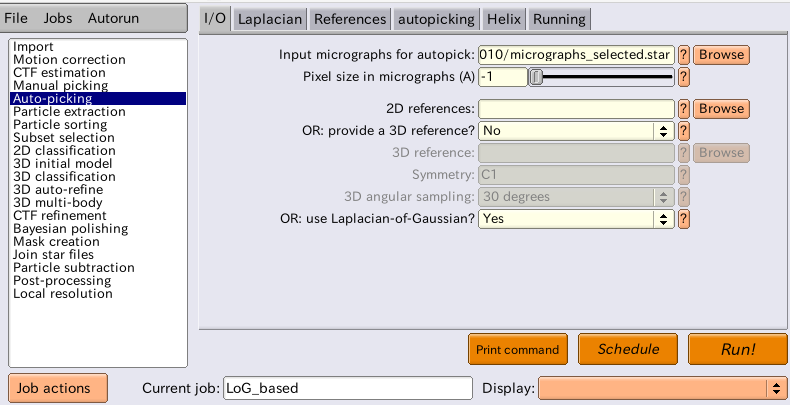Open the Display dropdown at bottom
The height and width of the screenshot is (405, 790).
(661, 388)
